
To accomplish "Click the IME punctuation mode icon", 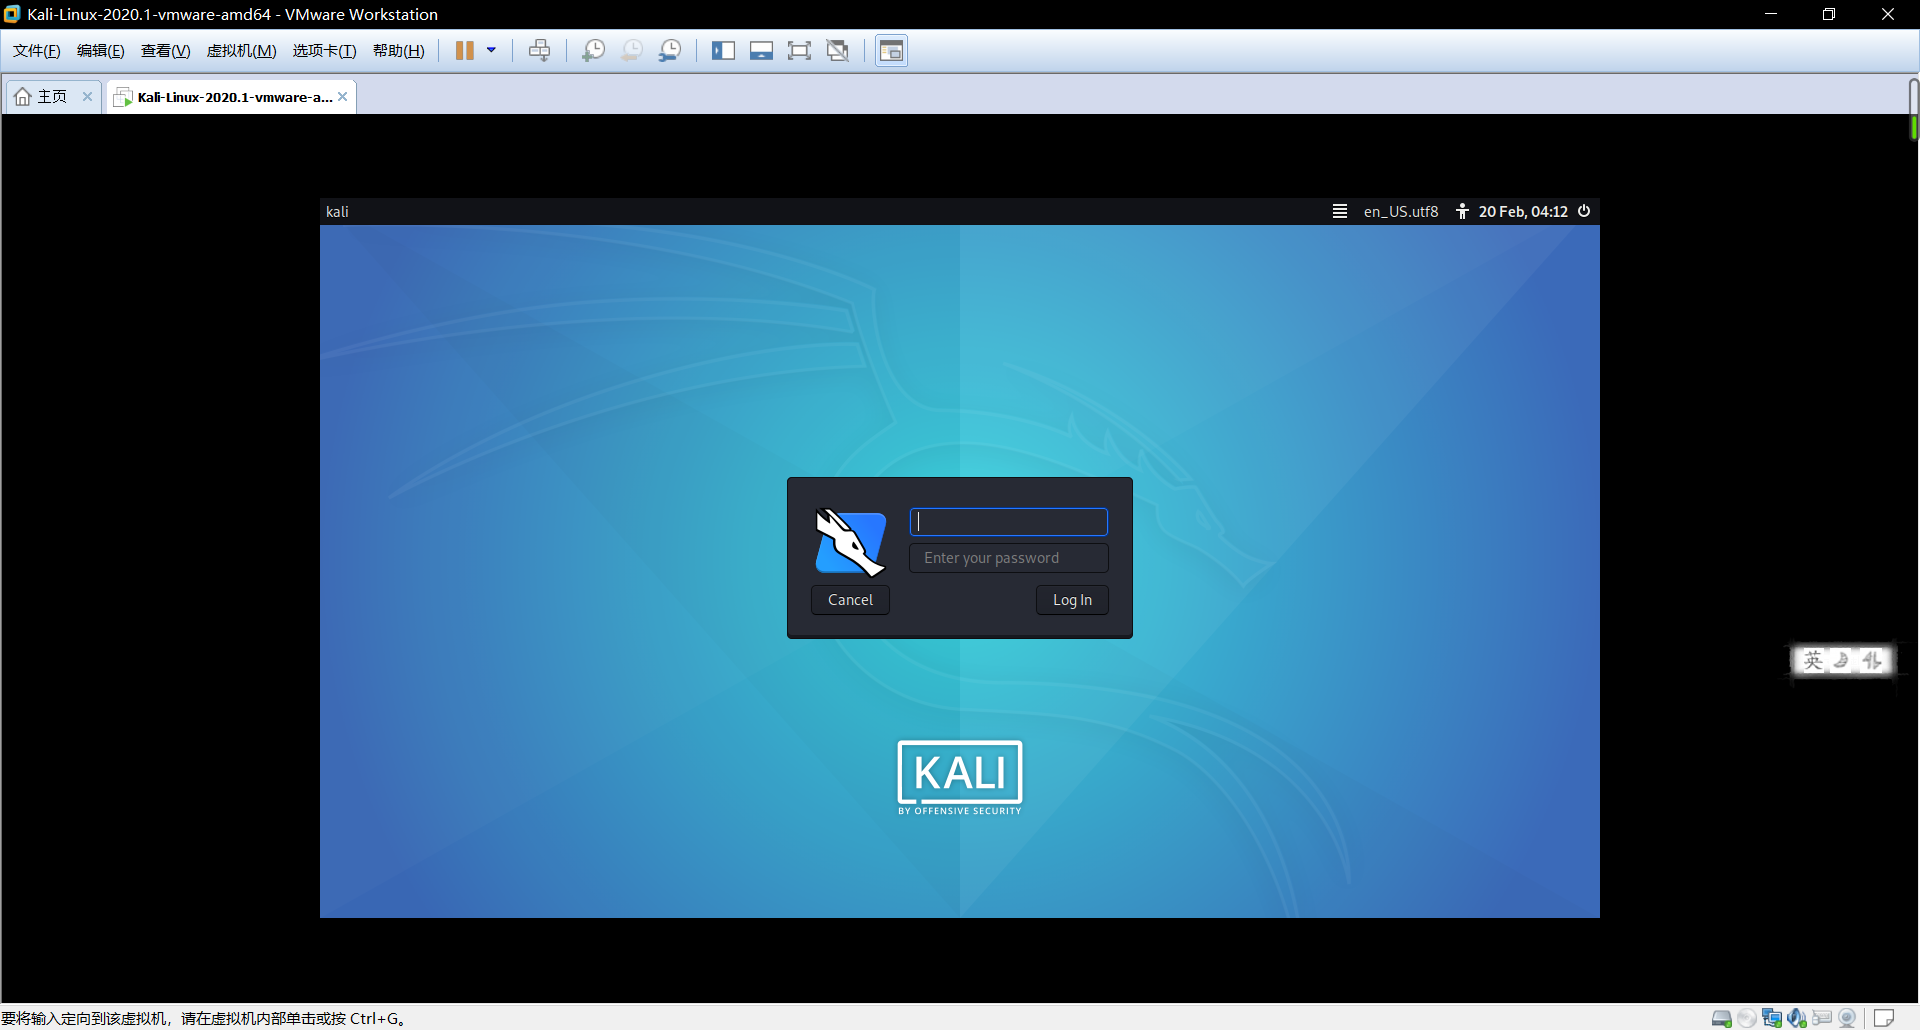I will [1872, 660].
